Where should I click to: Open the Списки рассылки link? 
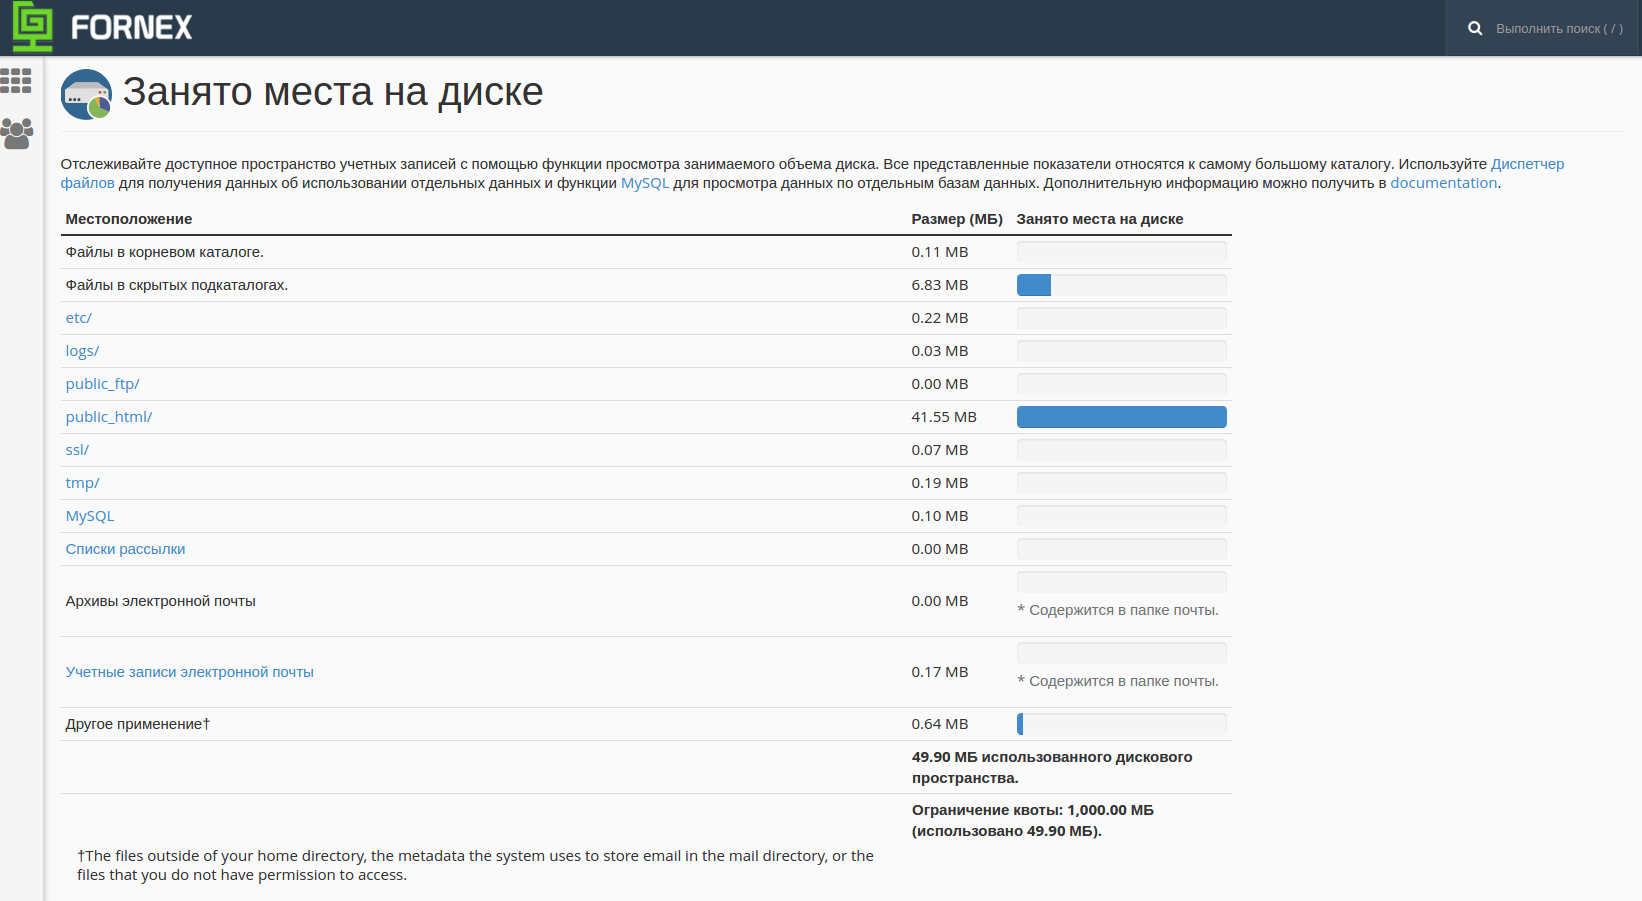coord(126,549)
